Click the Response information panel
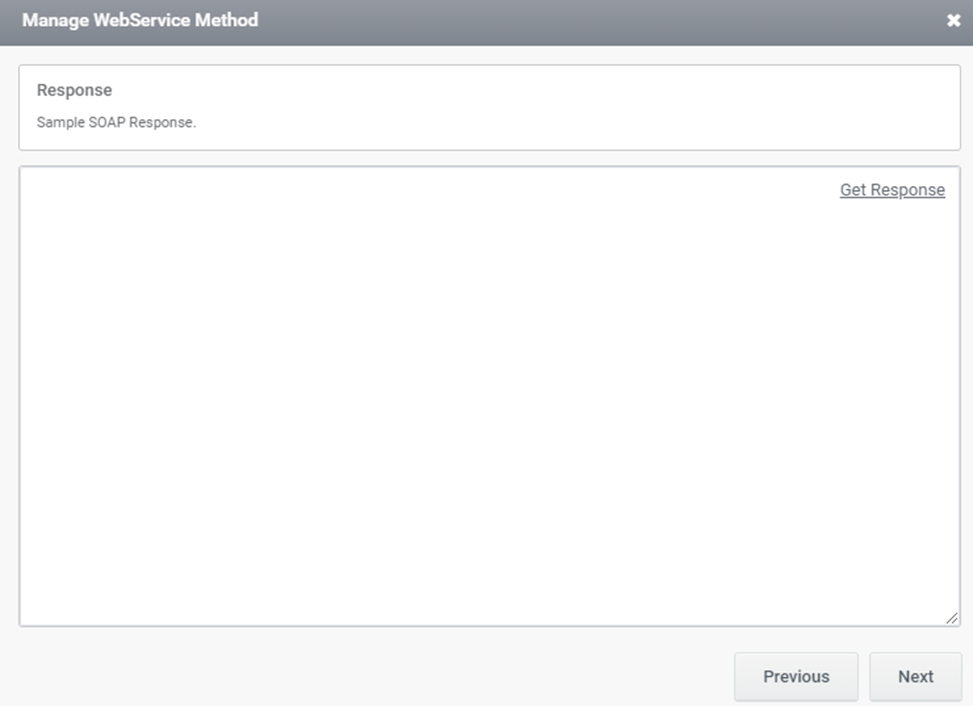The width and height of the screenshot is (973, 706). (490, 107)
